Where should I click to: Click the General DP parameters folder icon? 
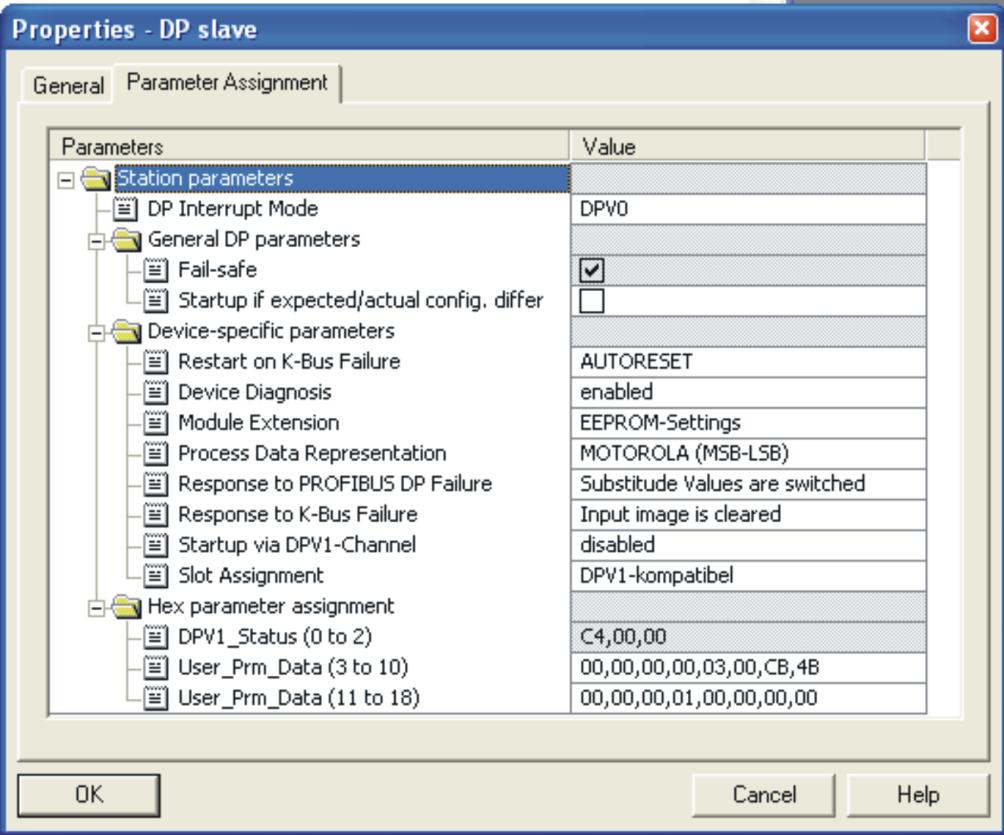pyautogui.click(x=127, y=240)
